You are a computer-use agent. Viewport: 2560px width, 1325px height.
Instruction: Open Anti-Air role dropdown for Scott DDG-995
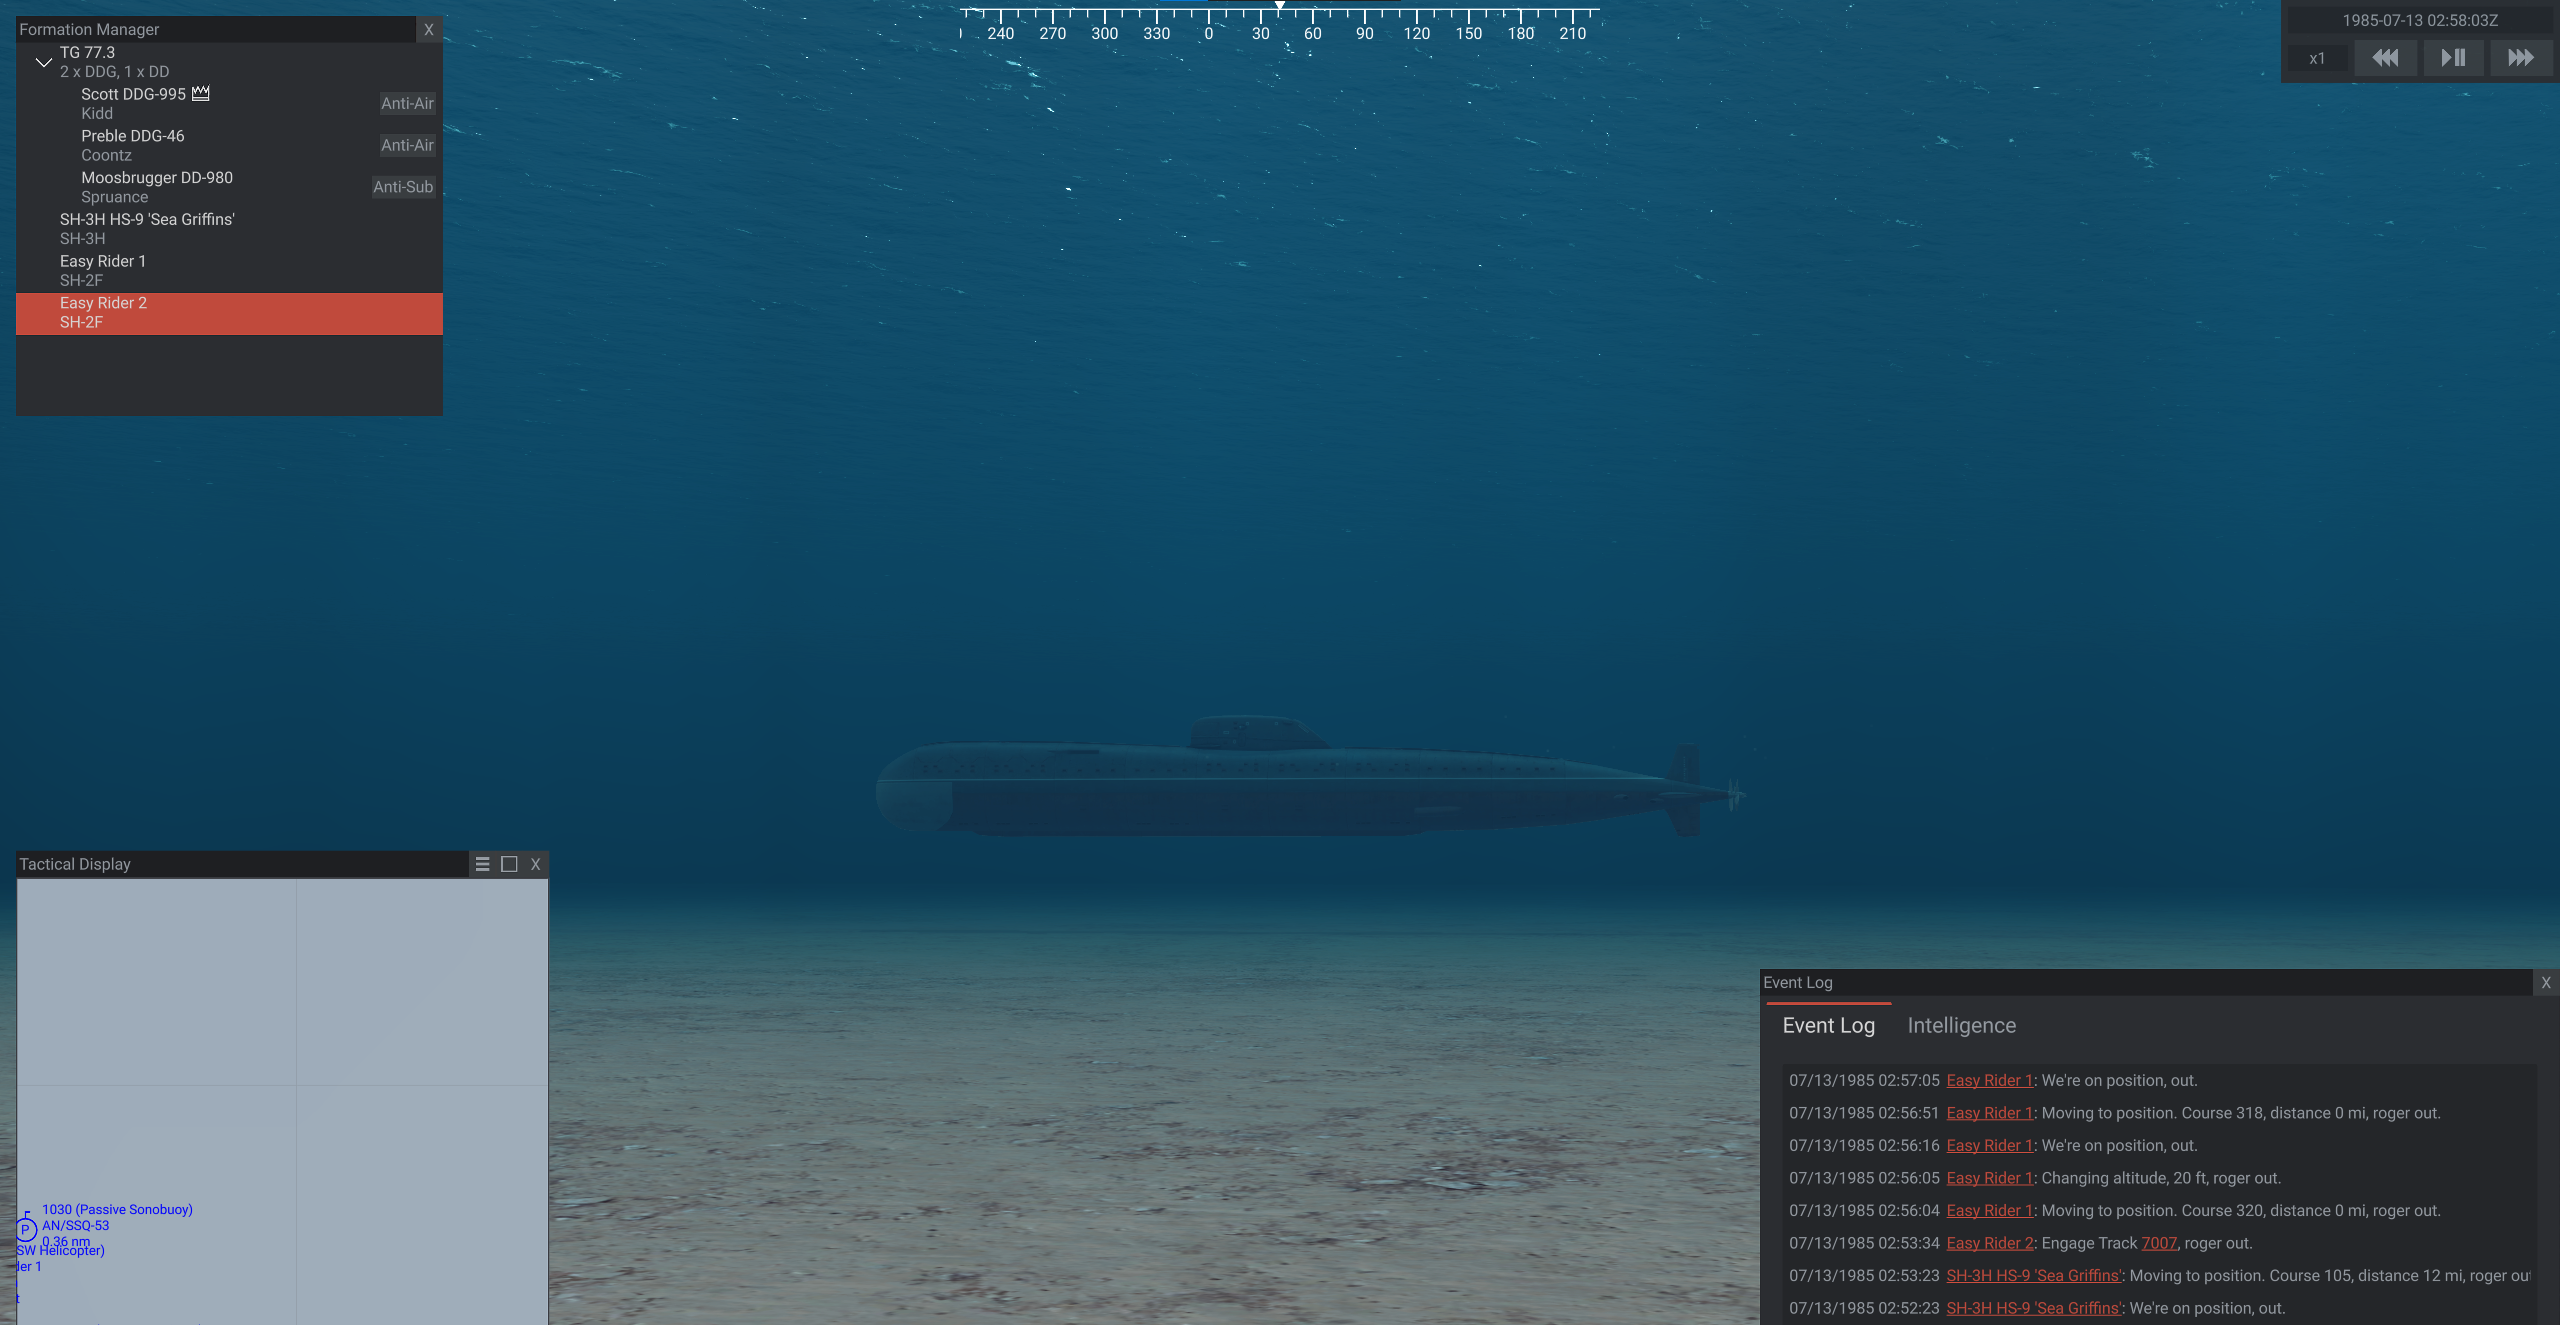tap(407, 103)
